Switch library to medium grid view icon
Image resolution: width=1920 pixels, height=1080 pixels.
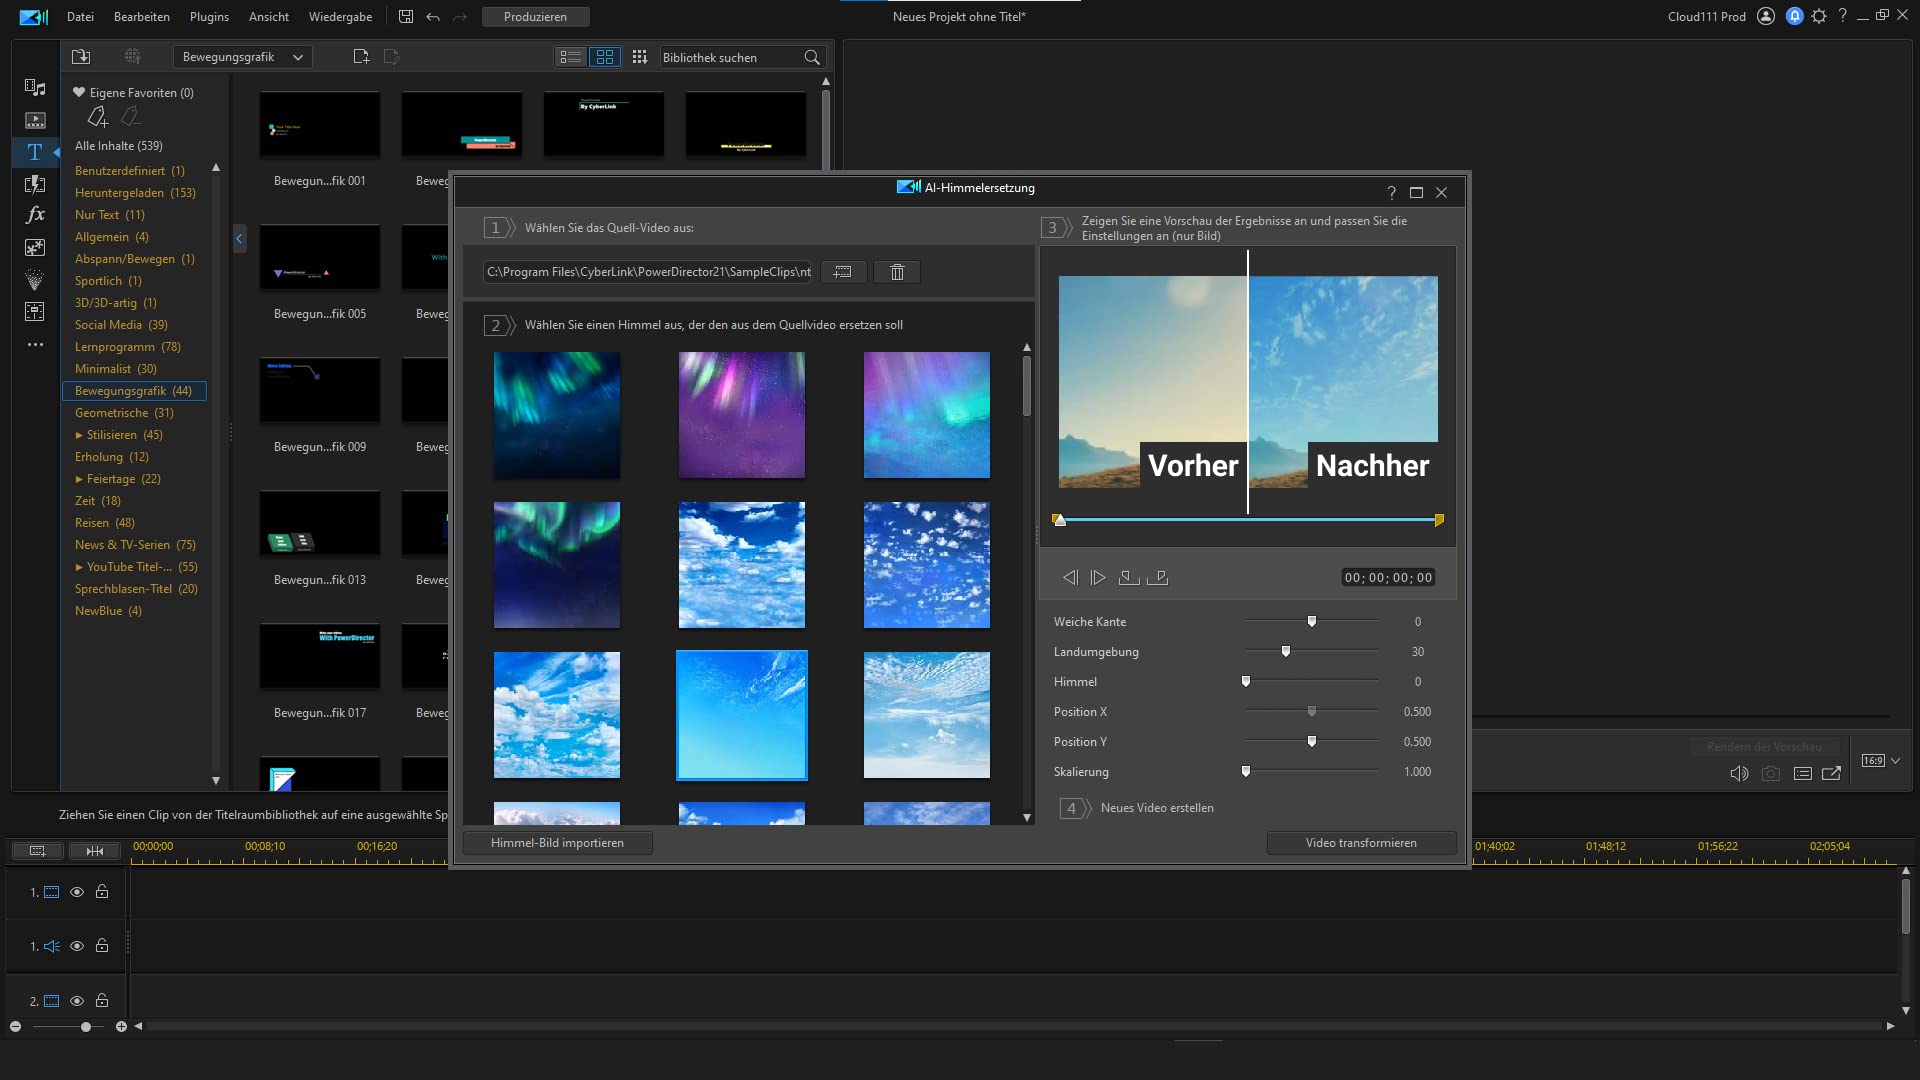click(x=605, y=57)
